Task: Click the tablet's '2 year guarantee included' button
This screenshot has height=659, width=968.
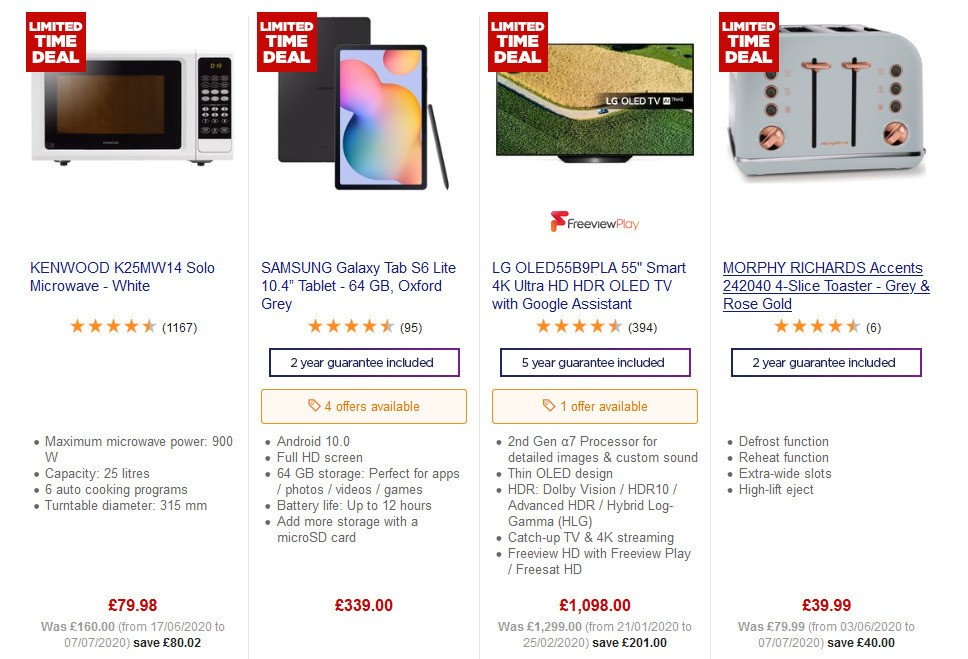Action: click(x=364, y=362)
